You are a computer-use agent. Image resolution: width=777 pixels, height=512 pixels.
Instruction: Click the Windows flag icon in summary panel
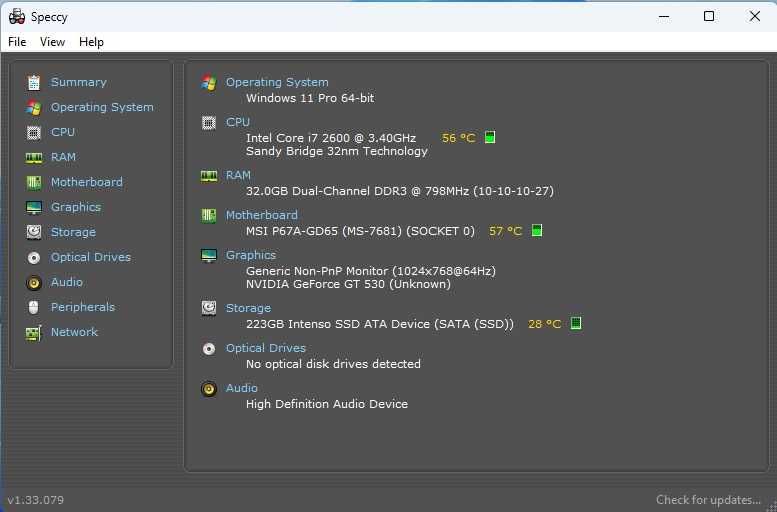tap(209, 82)
